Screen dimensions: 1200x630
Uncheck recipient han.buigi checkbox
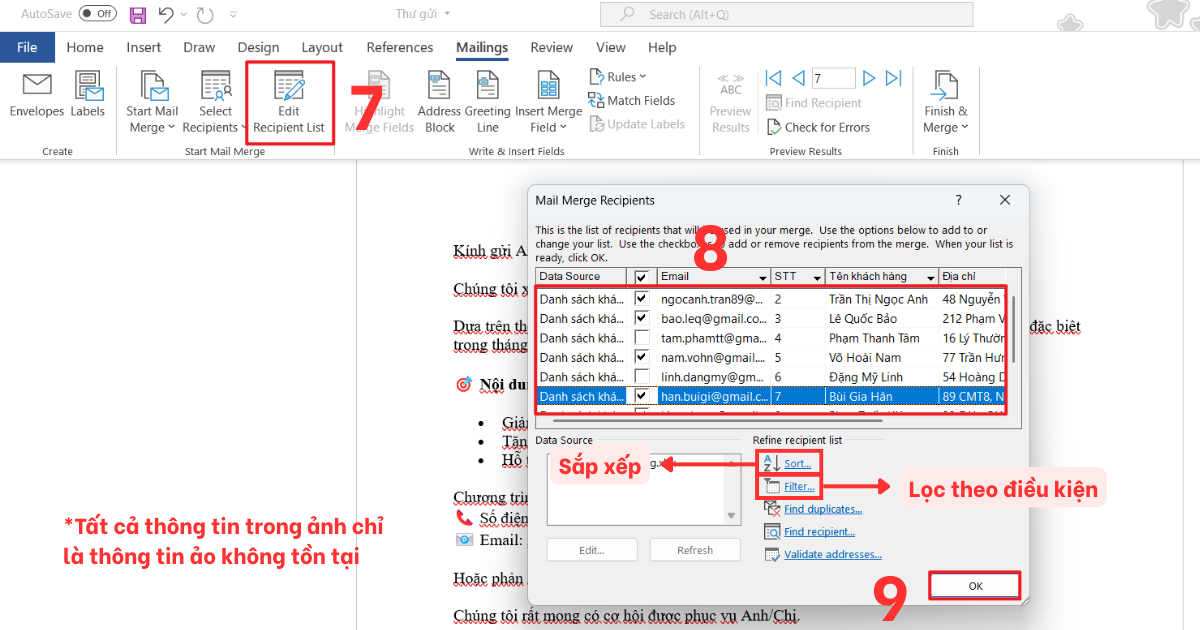[642, 396]
